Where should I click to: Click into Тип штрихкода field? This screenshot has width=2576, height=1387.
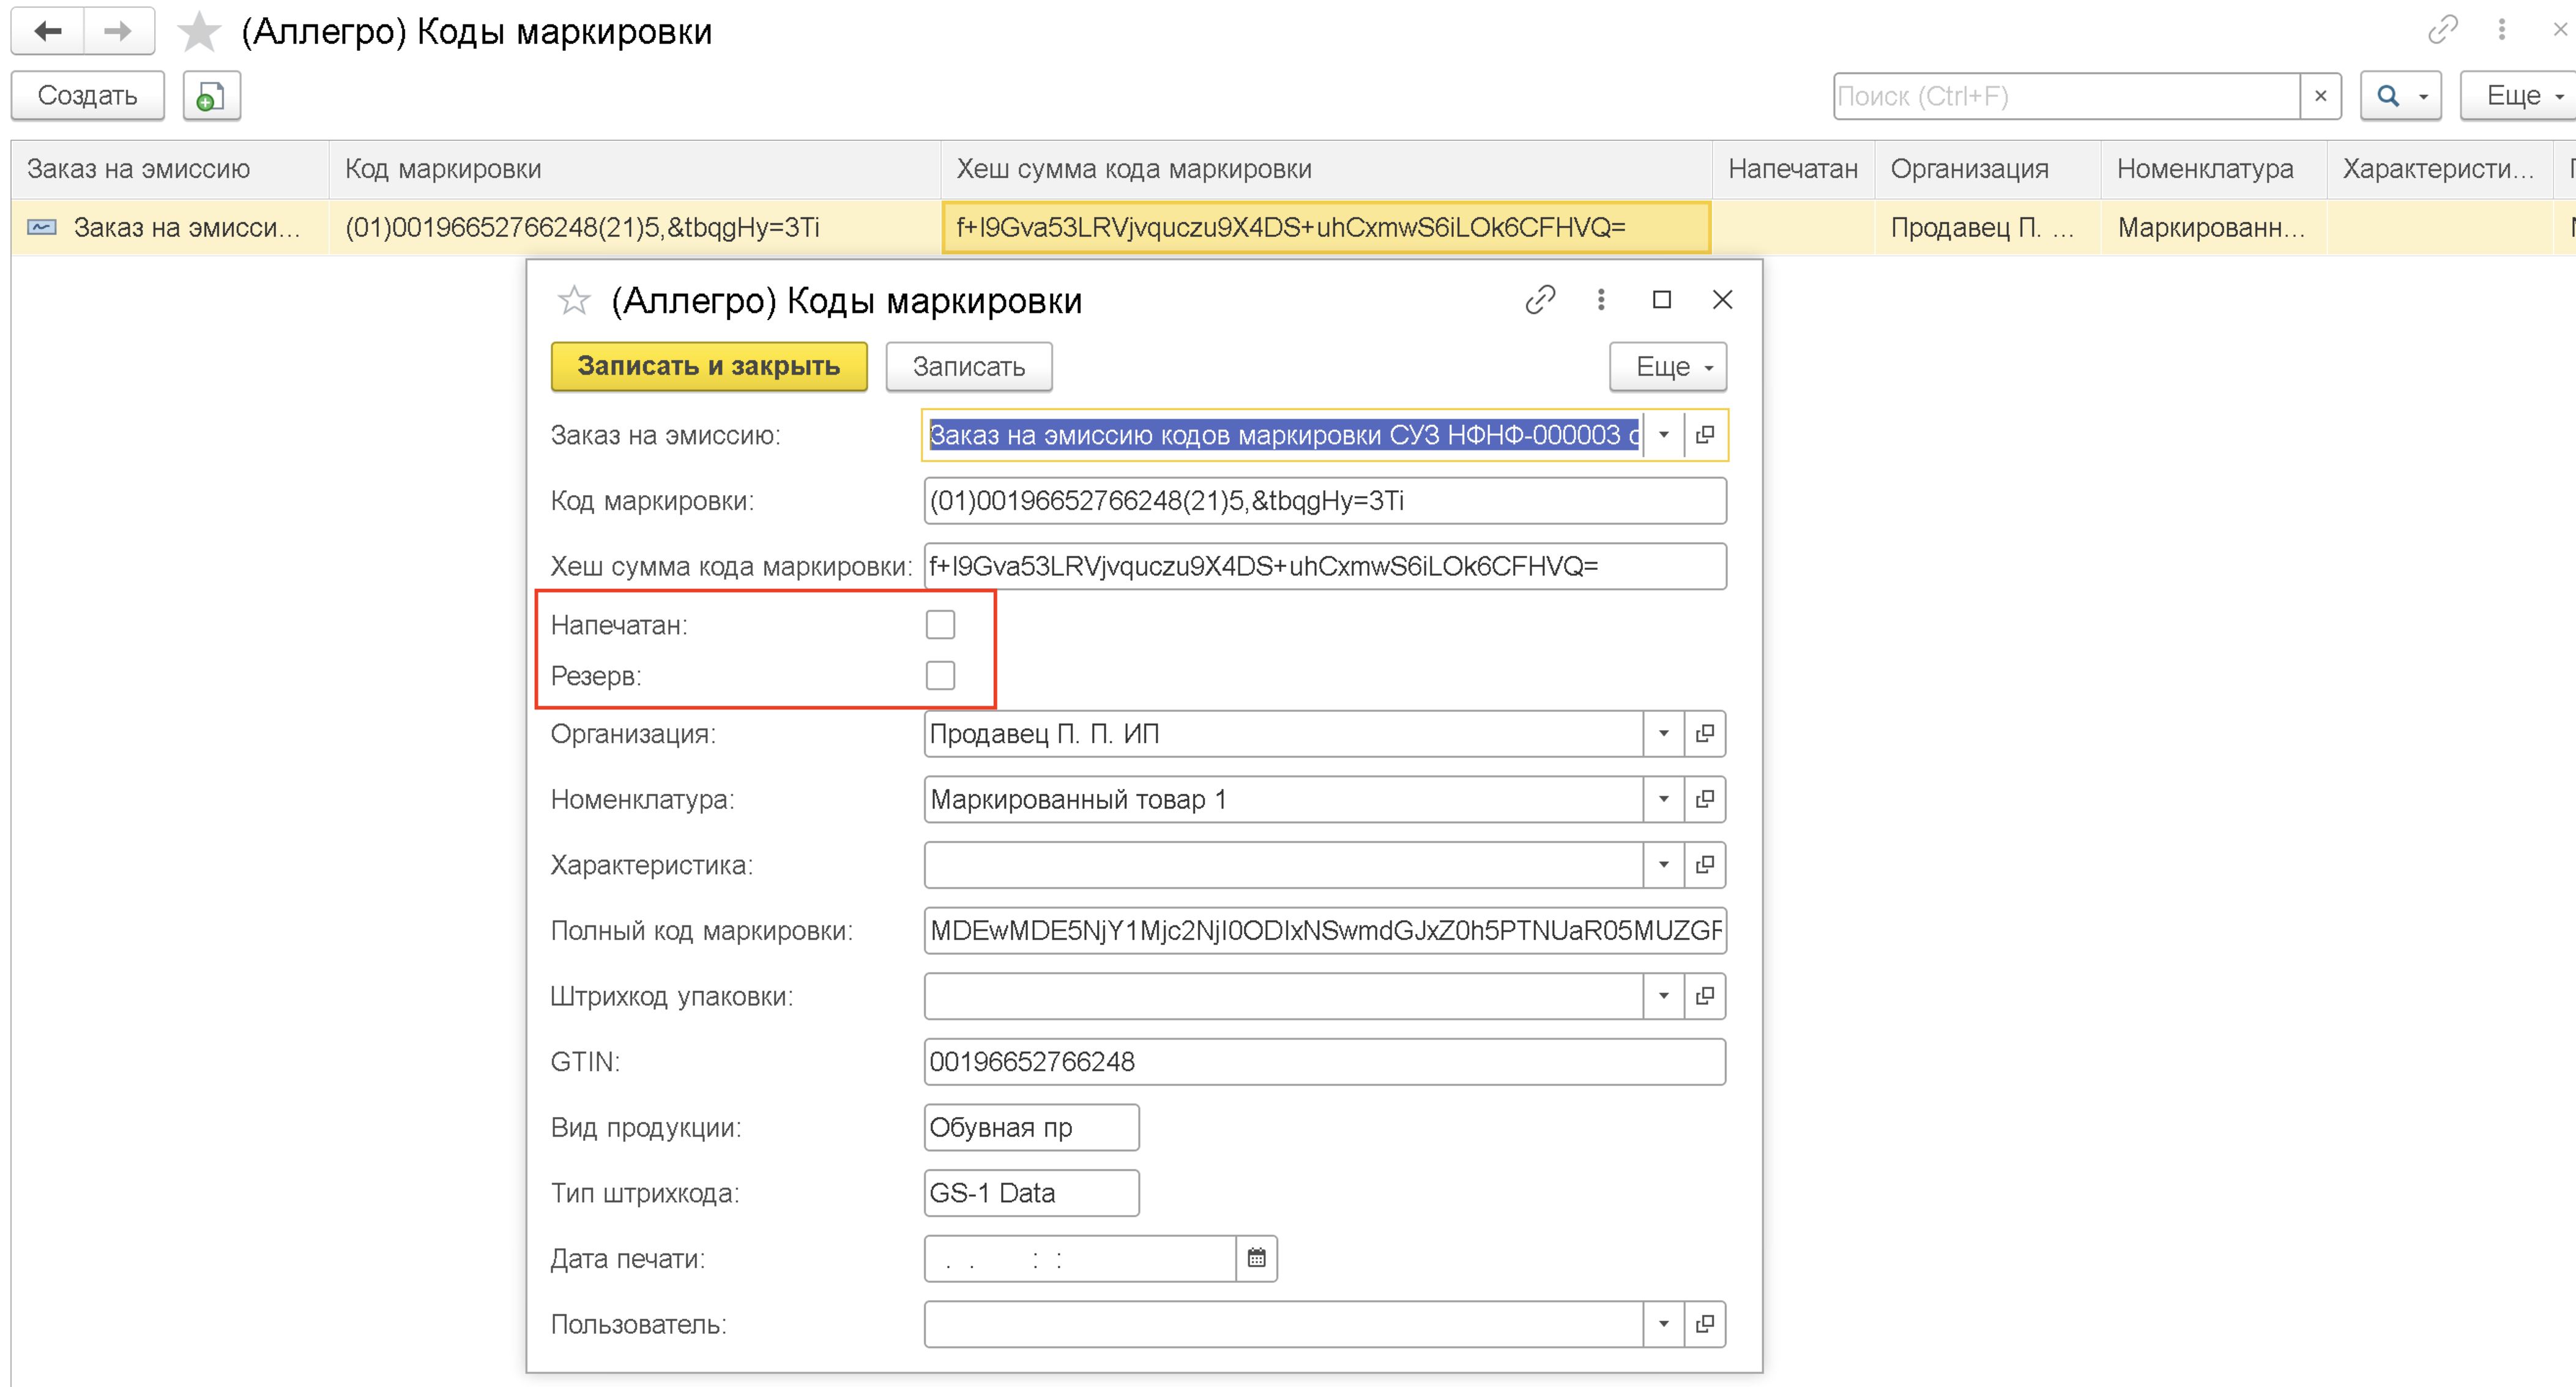(x=1031, y=1193)
